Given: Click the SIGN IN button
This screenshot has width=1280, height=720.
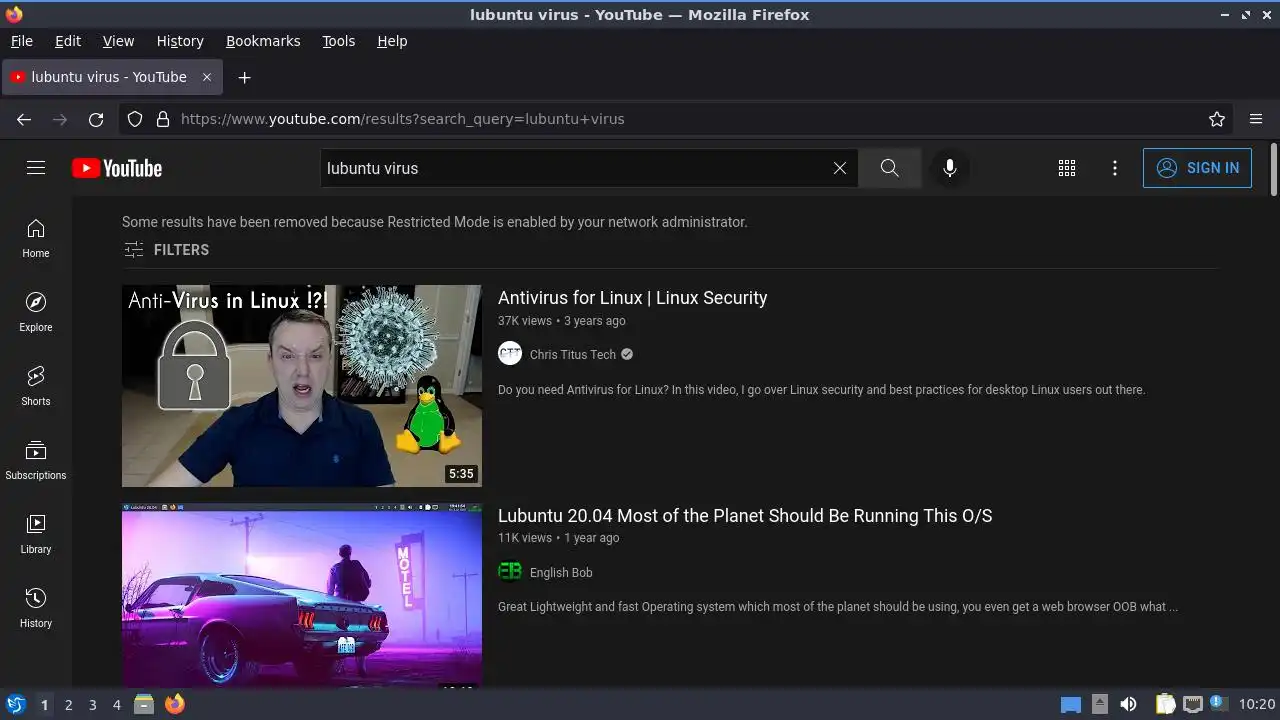Looking at the screenshot, I should 1197,168.
